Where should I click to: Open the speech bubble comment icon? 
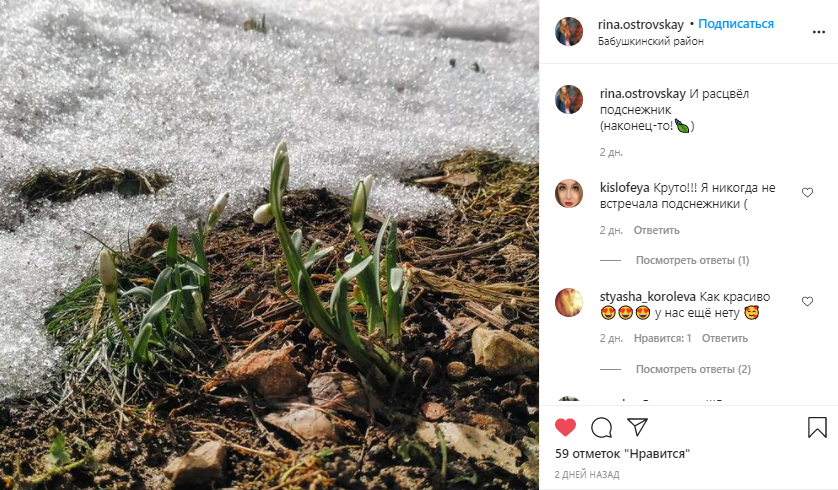(601, 427)
